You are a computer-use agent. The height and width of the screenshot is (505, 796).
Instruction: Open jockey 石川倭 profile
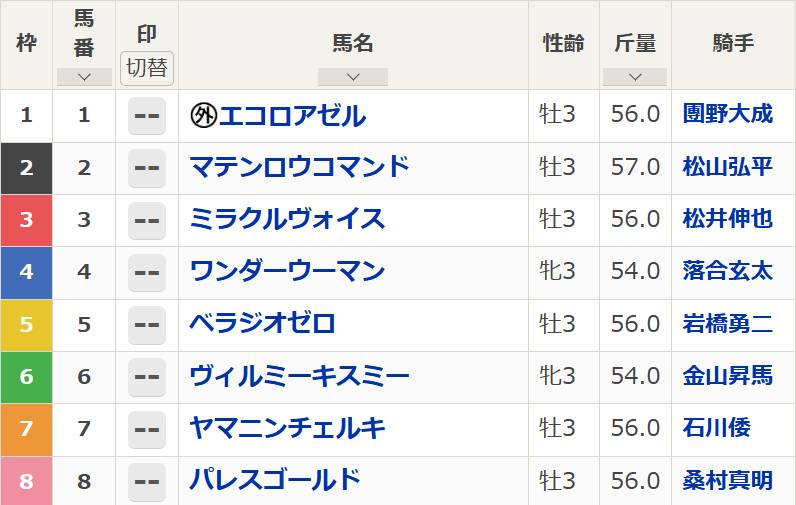716,427
